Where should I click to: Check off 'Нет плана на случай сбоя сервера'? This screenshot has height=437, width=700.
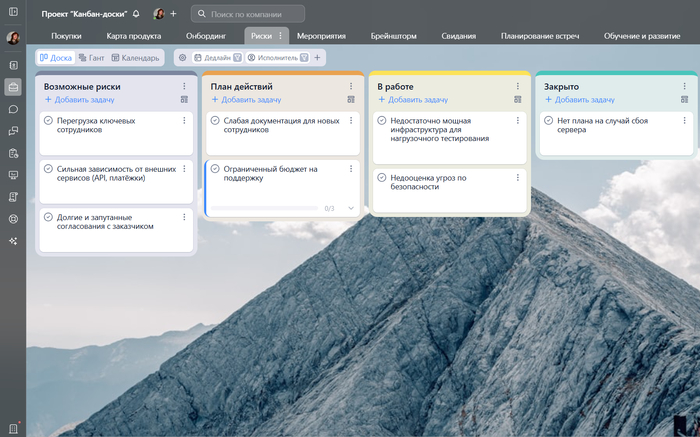tap(548, 120)
